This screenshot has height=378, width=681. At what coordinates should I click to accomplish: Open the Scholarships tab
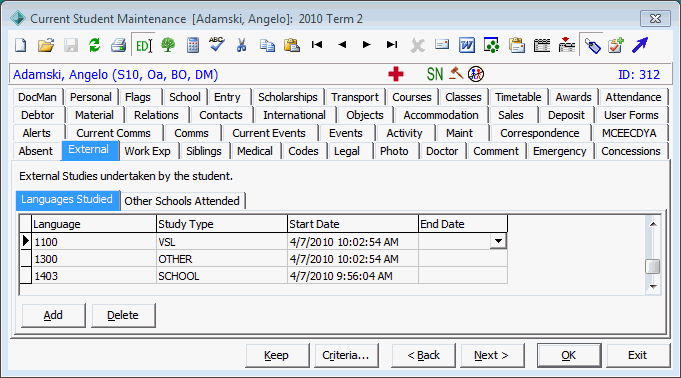pyautogui.click(x=288, y=97)
